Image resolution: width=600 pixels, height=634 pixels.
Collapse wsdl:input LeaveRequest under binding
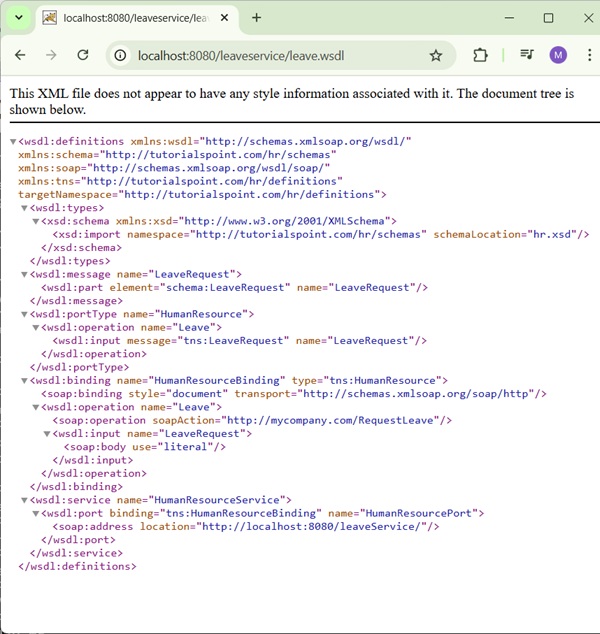[x=47, y=434]
